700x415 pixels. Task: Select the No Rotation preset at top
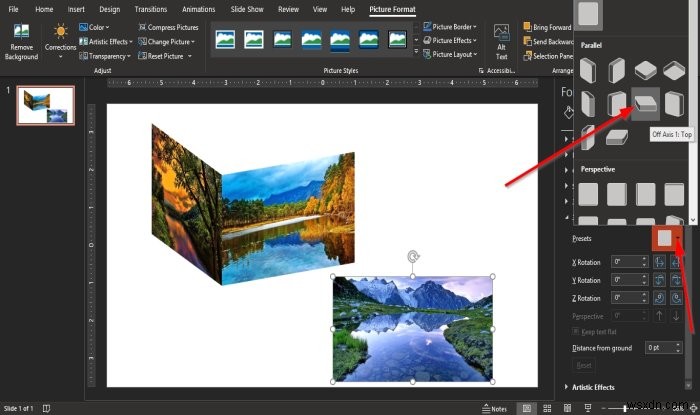coord(588,14)
